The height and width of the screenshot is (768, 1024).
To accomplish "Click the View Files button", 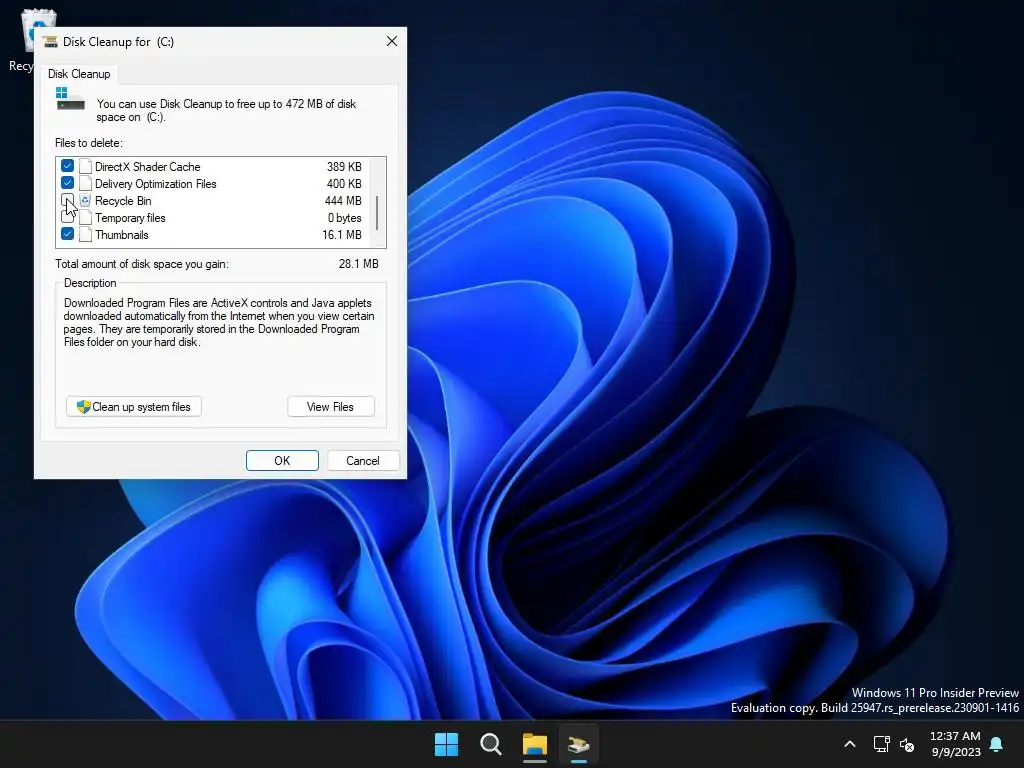I will click(x=330, y=406).
